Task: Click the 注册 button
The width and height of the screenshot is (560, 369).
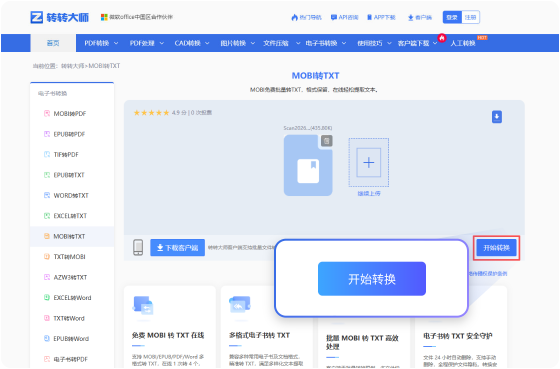Action: coord(470,17)
